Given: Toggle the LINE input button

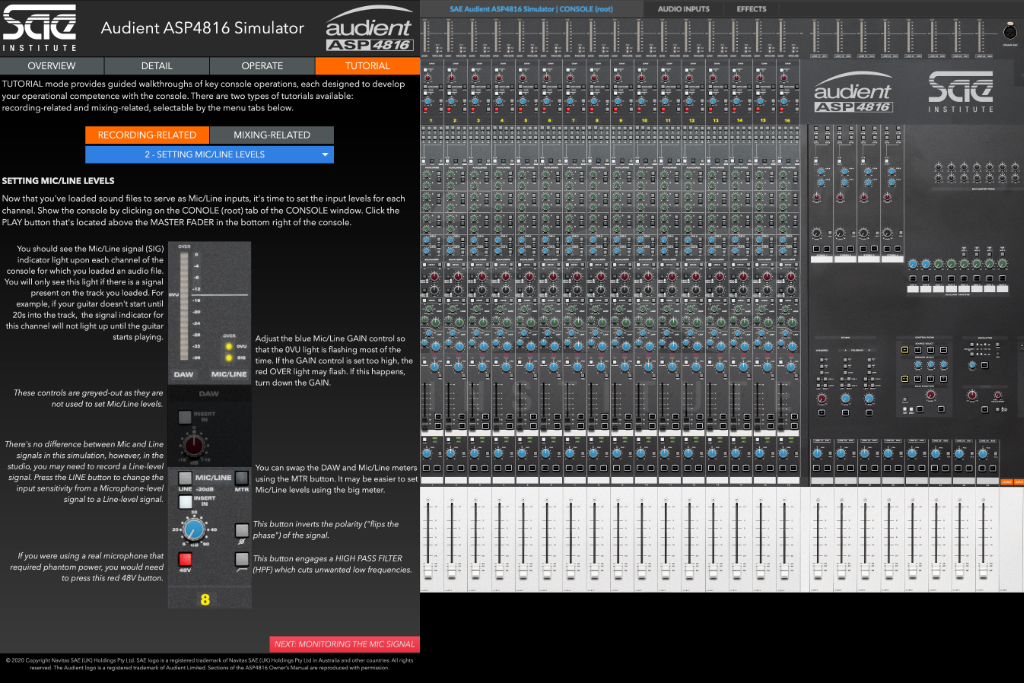Looking at the screenshot, I should pyautogui.click(x=185, y=478).
